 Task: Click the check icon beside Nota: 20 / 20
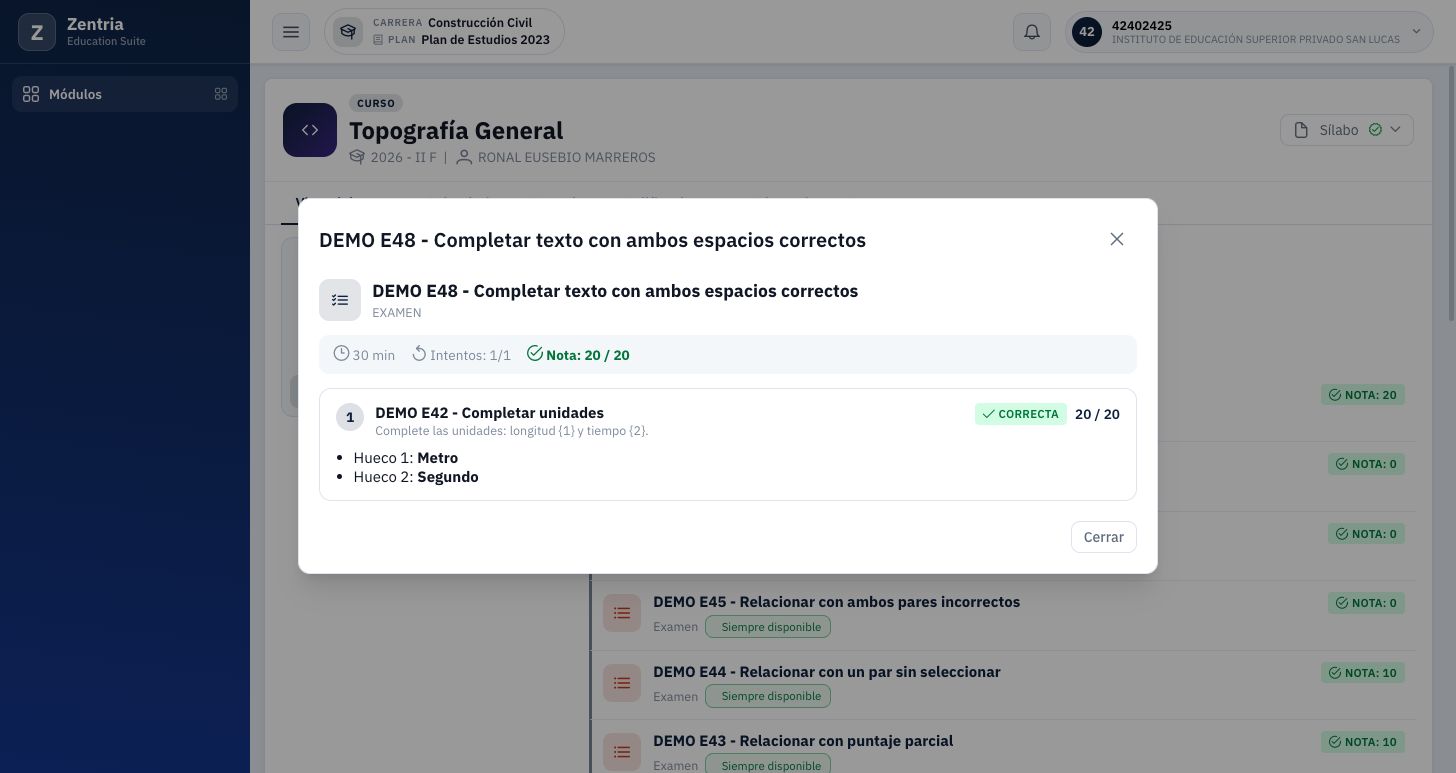point(535,353)
